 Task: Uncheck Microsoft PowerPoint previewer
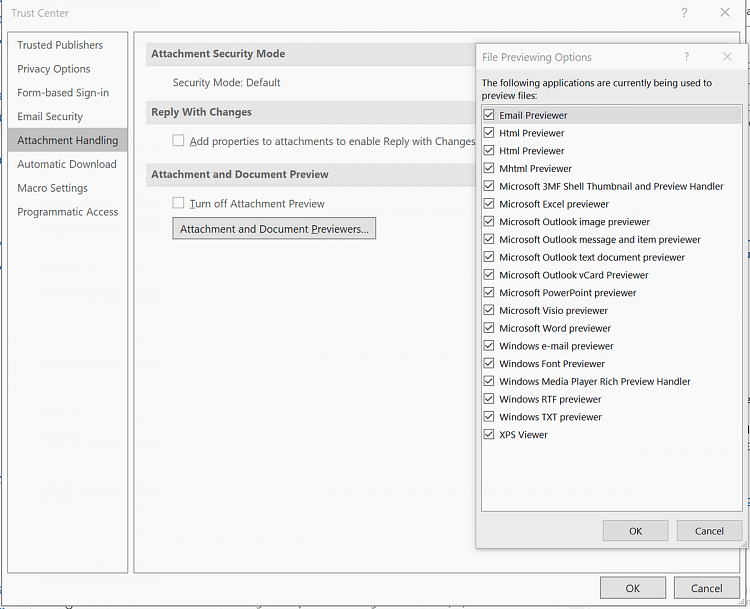pyautogui.click(x=489, y=292)
